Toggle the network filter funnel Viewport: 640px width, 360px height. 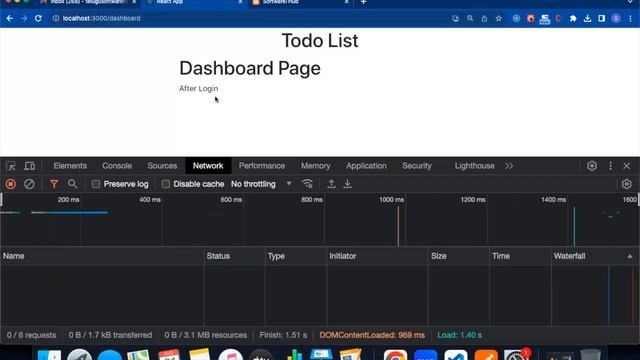click(x=54, y=184)
